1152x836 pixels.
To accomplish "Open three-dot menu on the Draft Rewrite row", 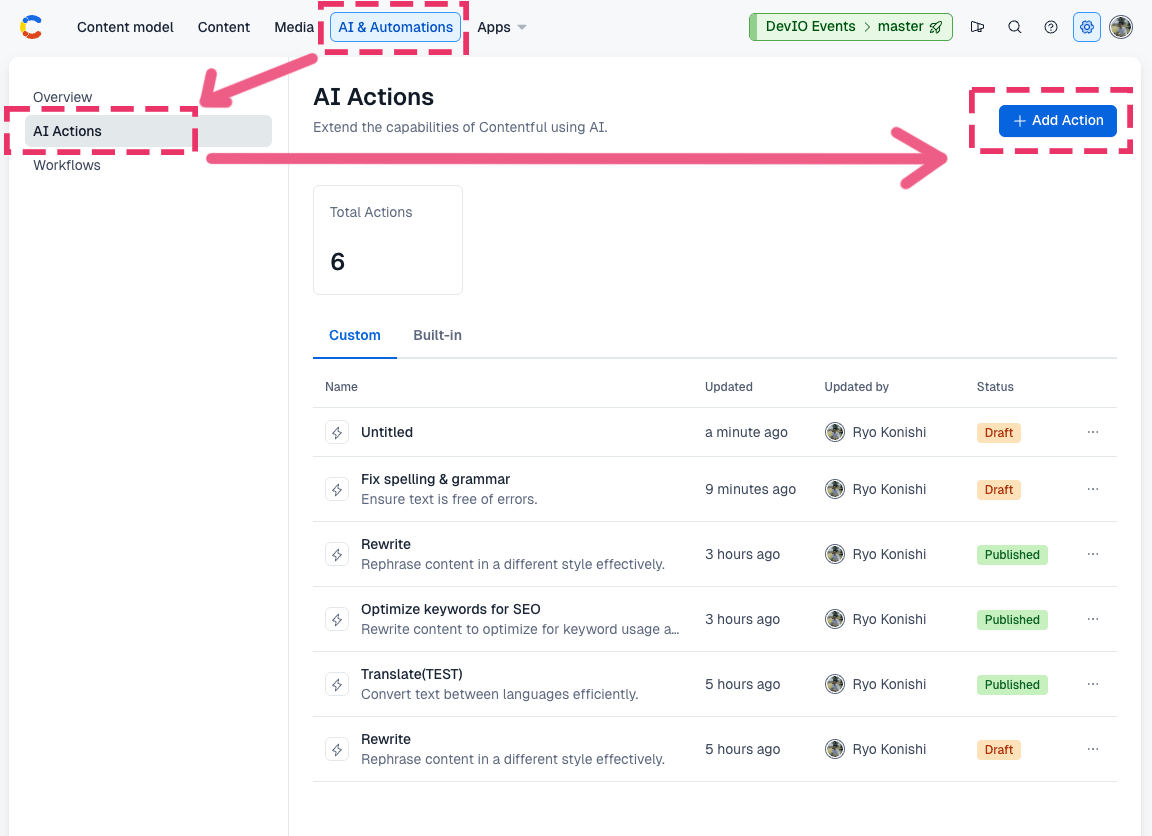I will pyautogui.click(x=1093, y=749).
